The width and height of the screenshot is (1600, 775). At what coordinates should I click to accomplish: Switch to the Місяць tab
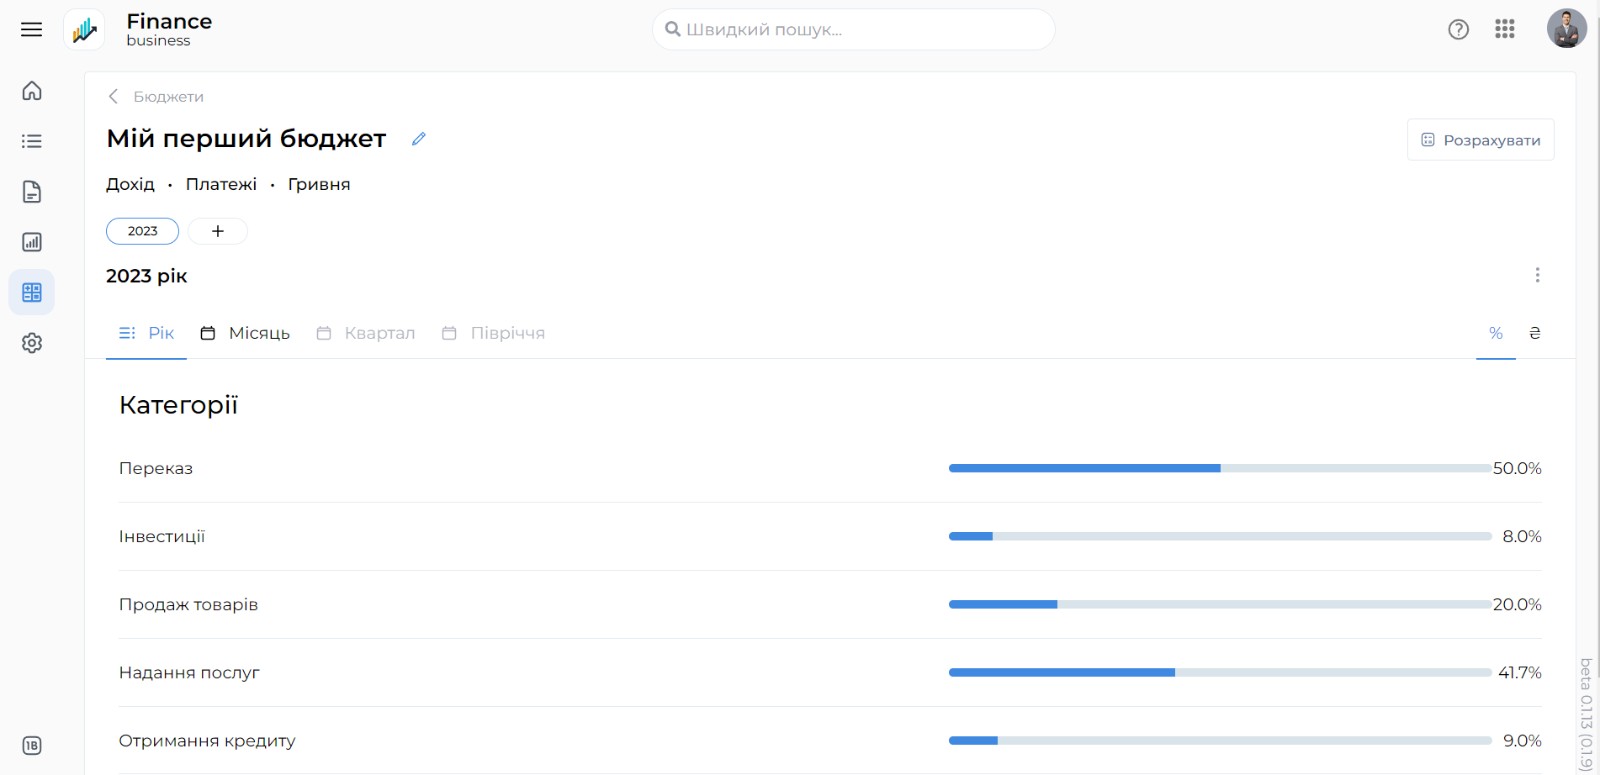pyautogui.click(x=245, y=333)
